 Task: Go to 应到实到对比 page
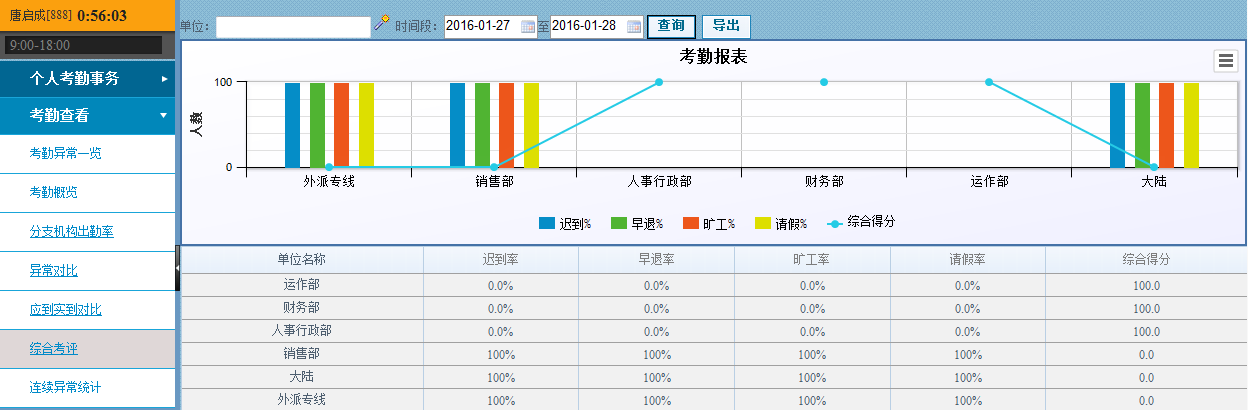(x=66, y=309)
